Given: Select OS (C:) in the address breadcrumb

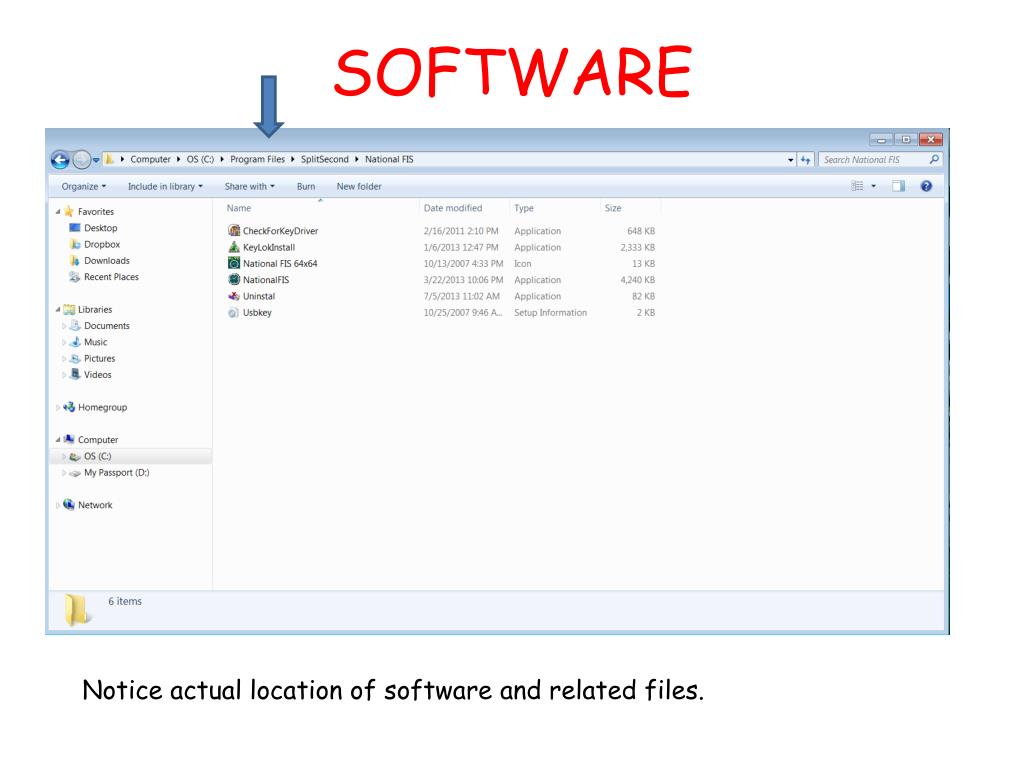Looking at the screenshot, I should pos(200,159).
